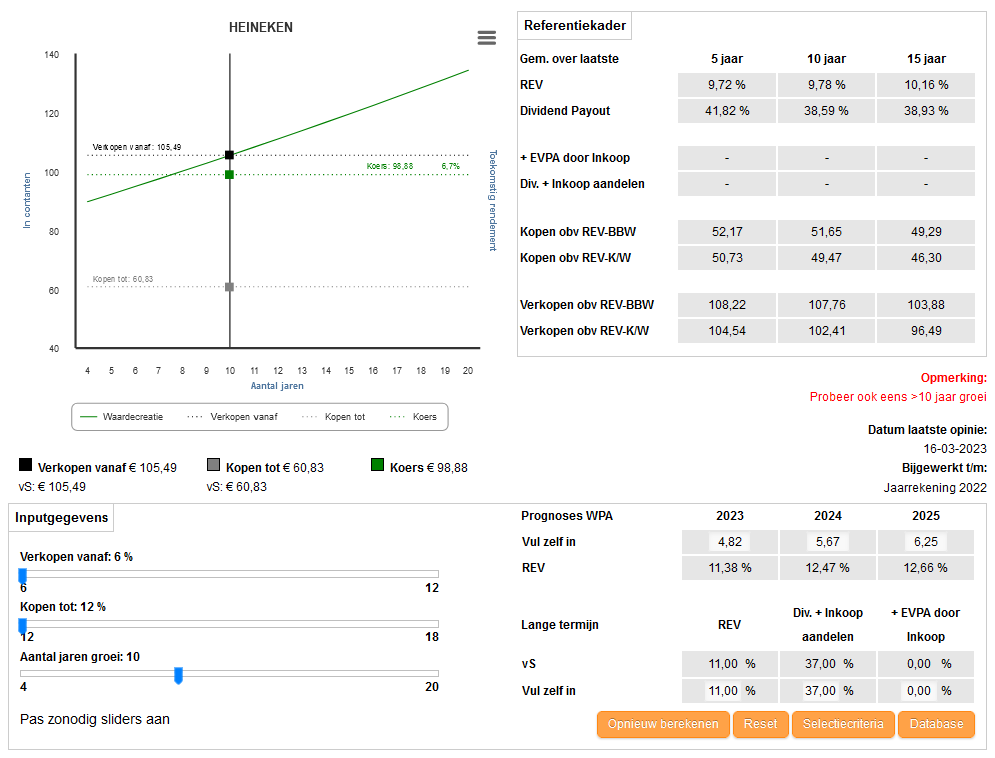The image size is (995, 758).
Task: Click Vul zelf in EVPA door Inkoop input
Action: (x=919, y=691)
